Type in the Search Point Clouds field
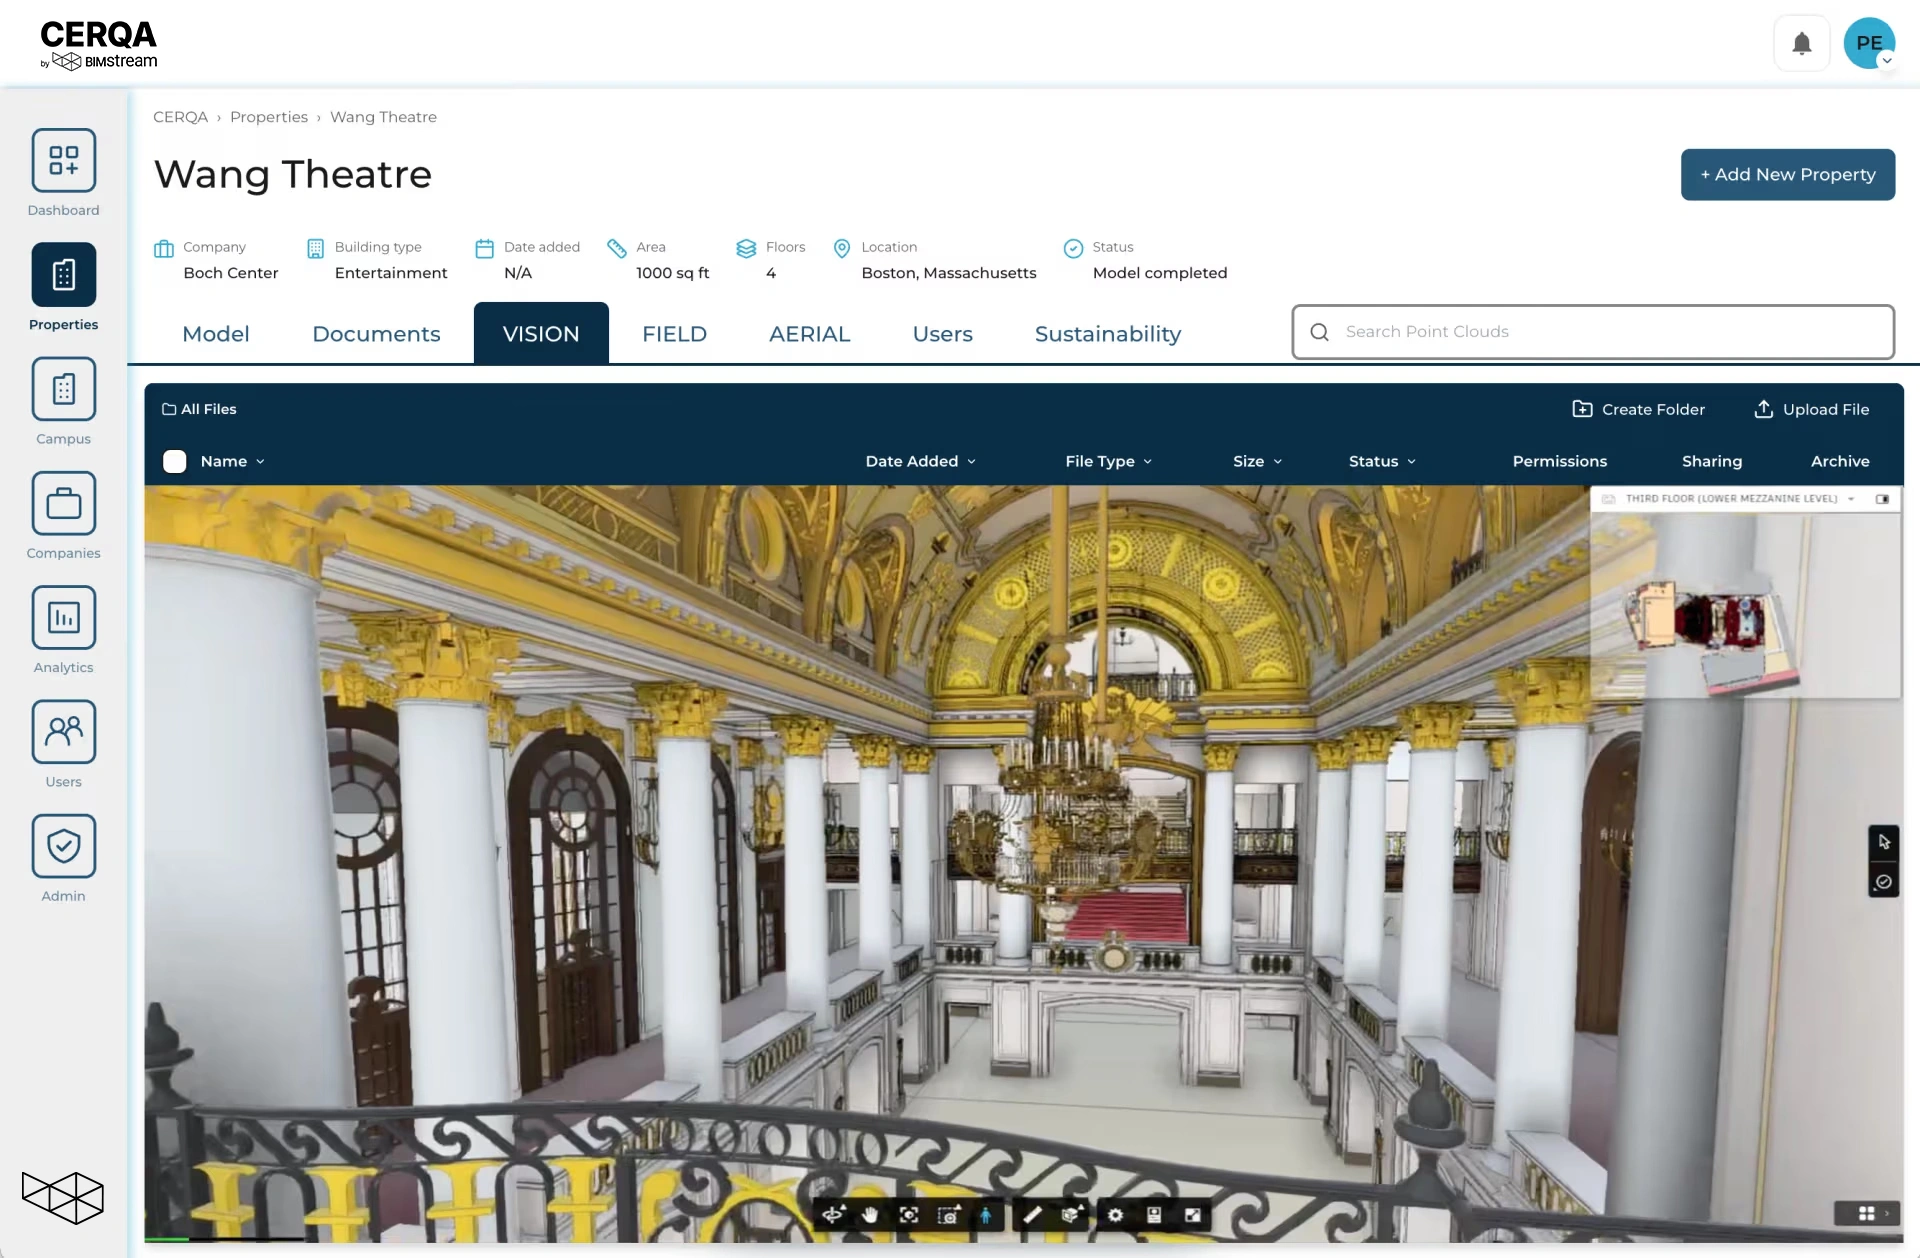 pos(1590,331)
